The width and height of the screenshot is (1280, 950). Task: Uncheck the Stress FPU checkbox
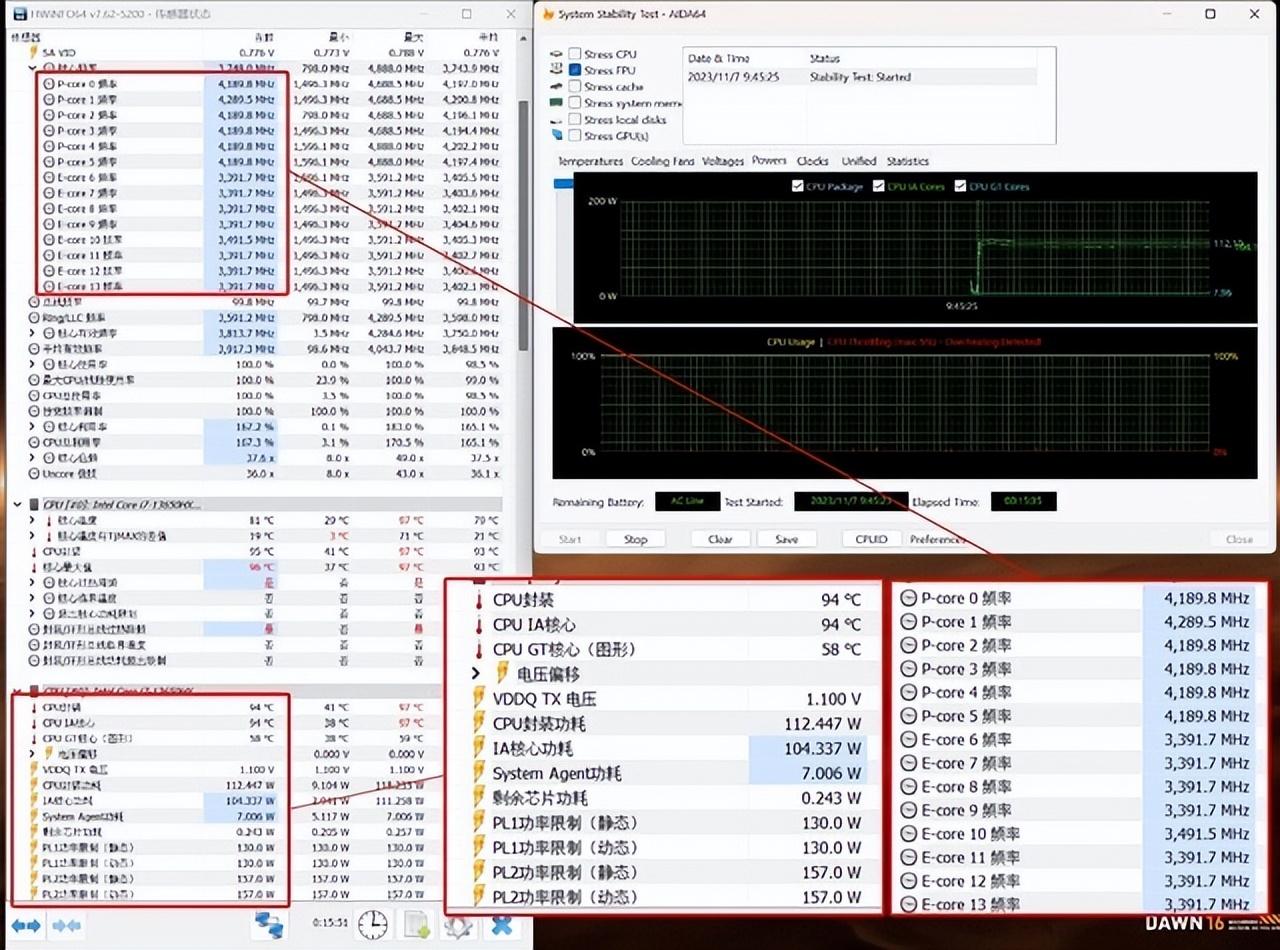(x=575, y=70)
